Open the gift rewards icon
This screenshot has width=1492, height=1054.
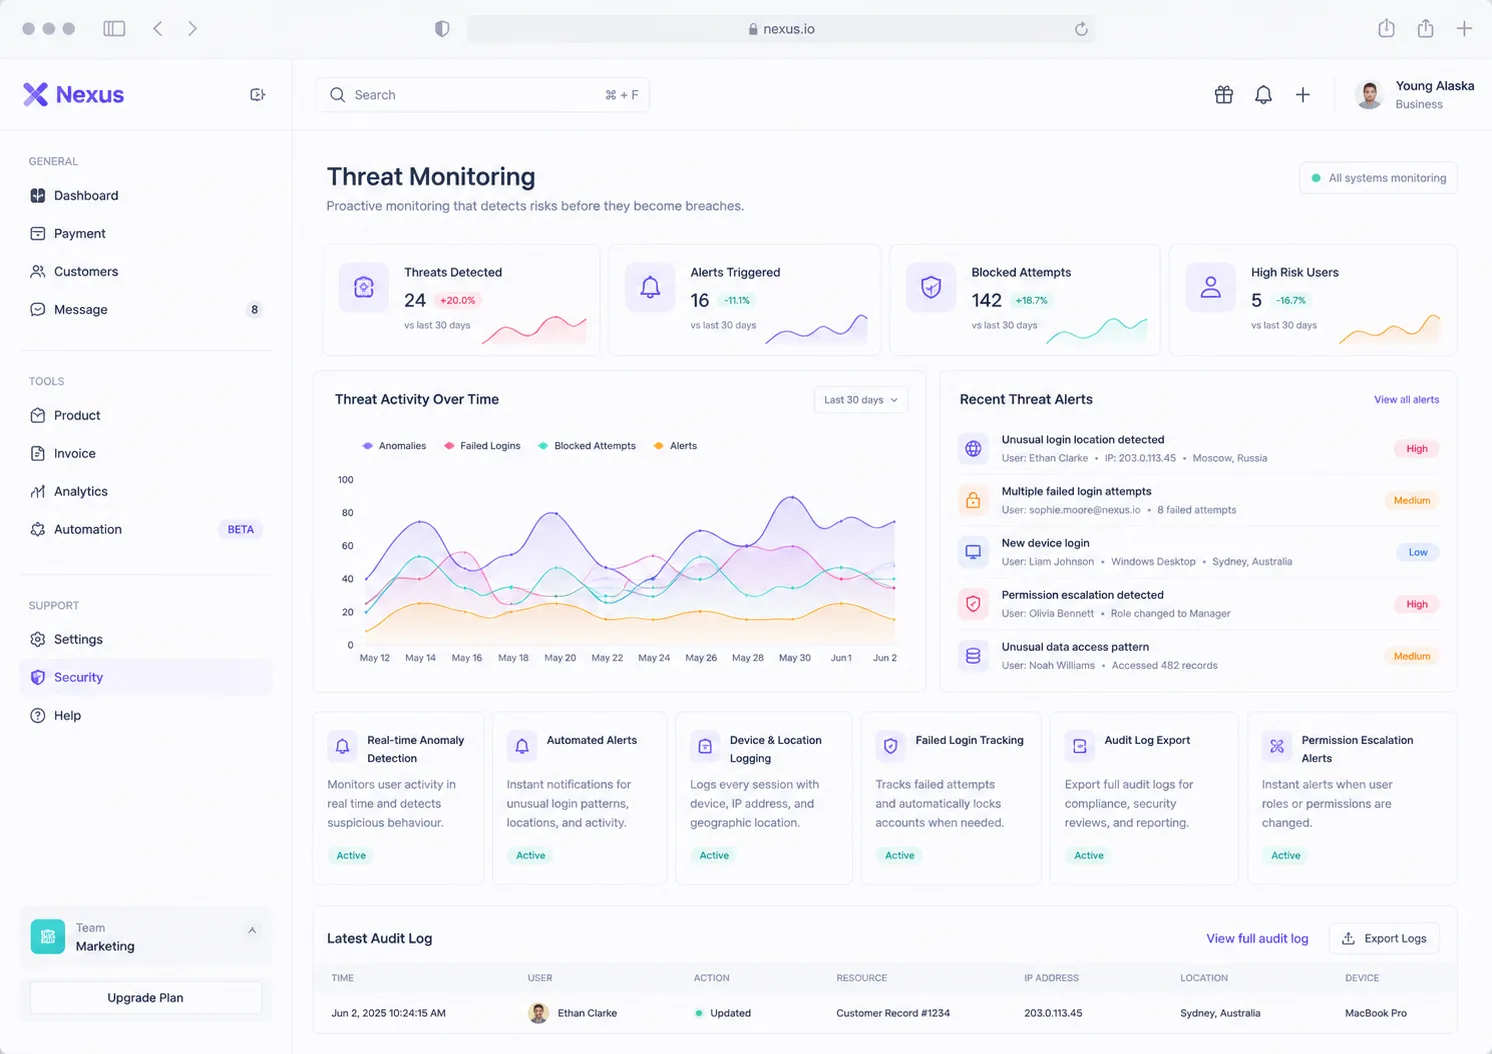[x=1223, y=95]
